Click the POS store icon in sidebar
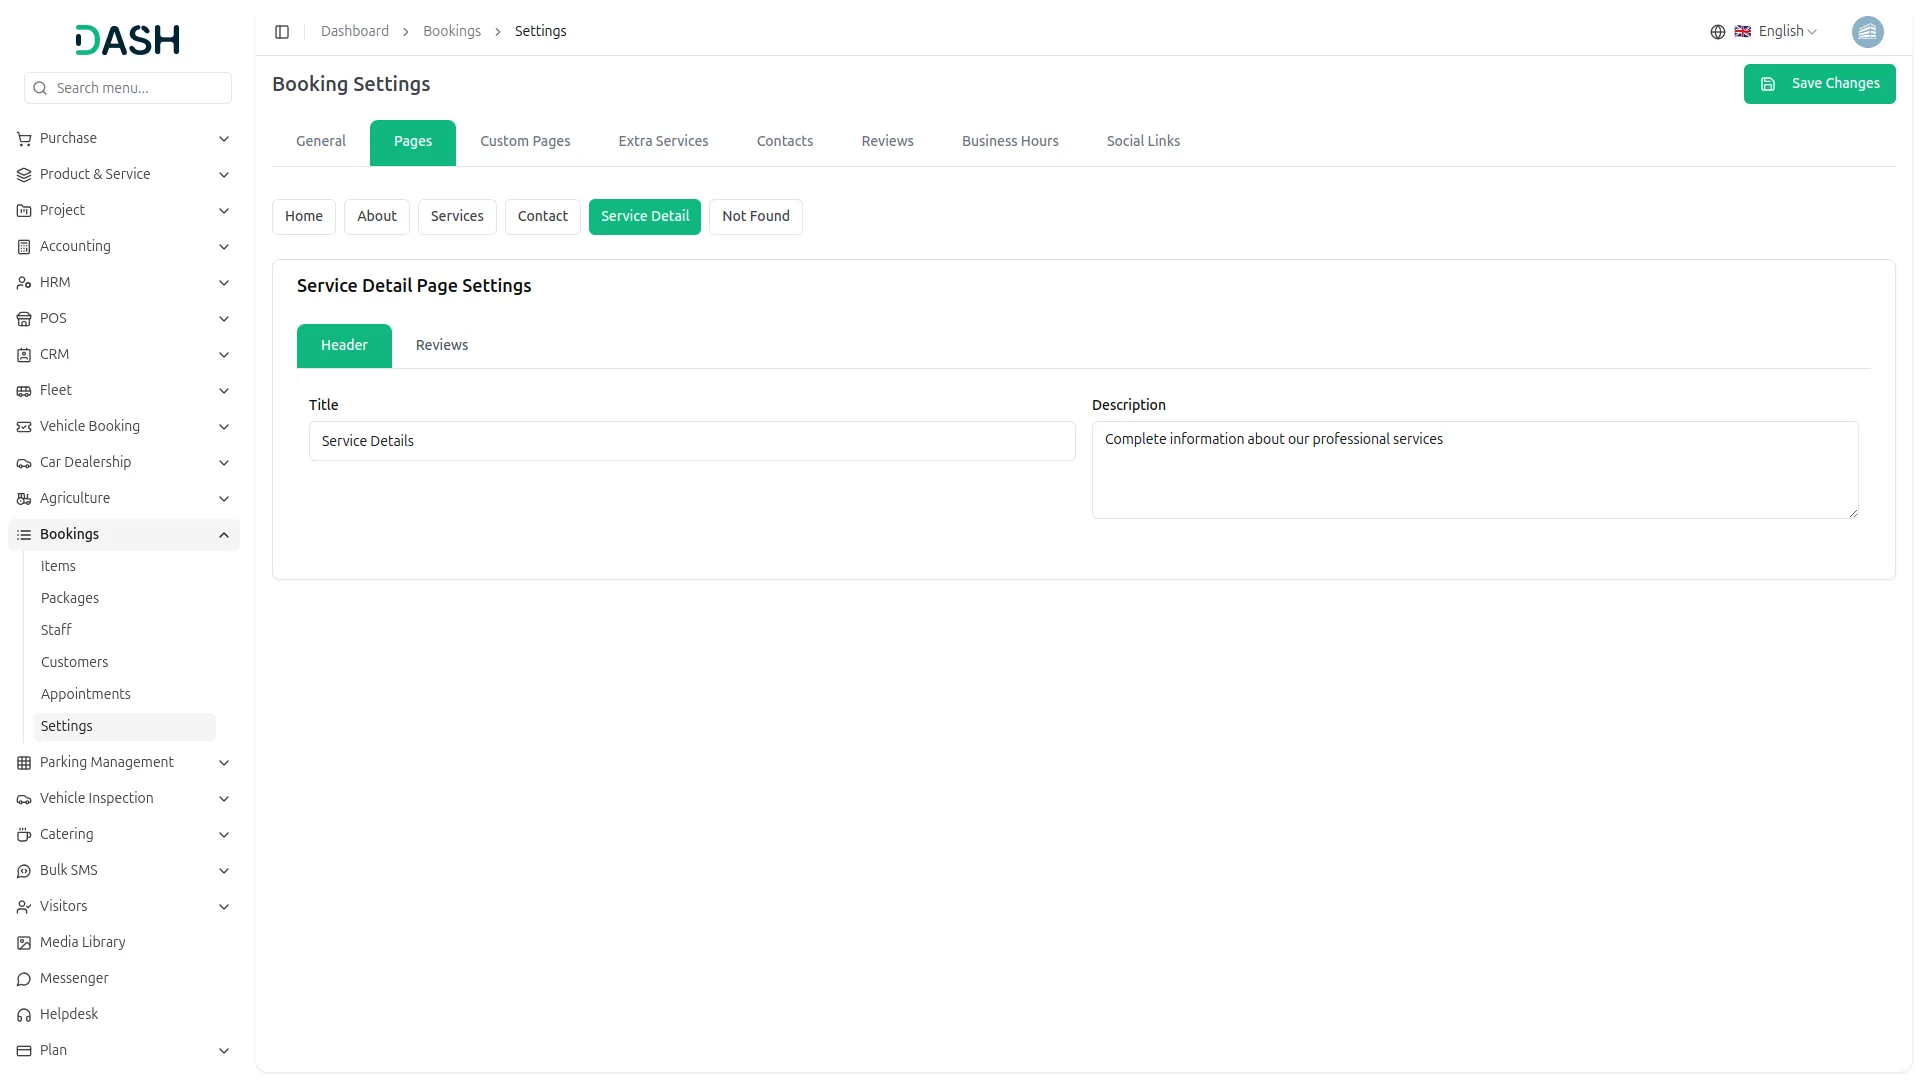 (x=24, y=319)
